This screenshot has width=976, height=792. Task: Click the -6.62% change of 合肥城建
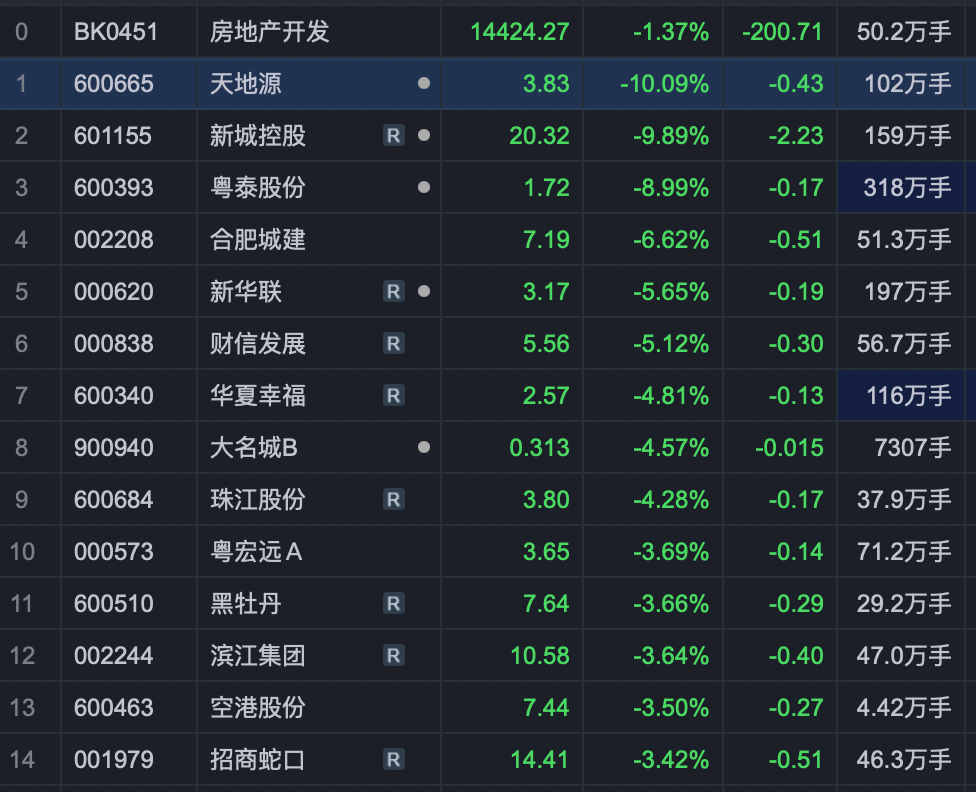point(671,240)
